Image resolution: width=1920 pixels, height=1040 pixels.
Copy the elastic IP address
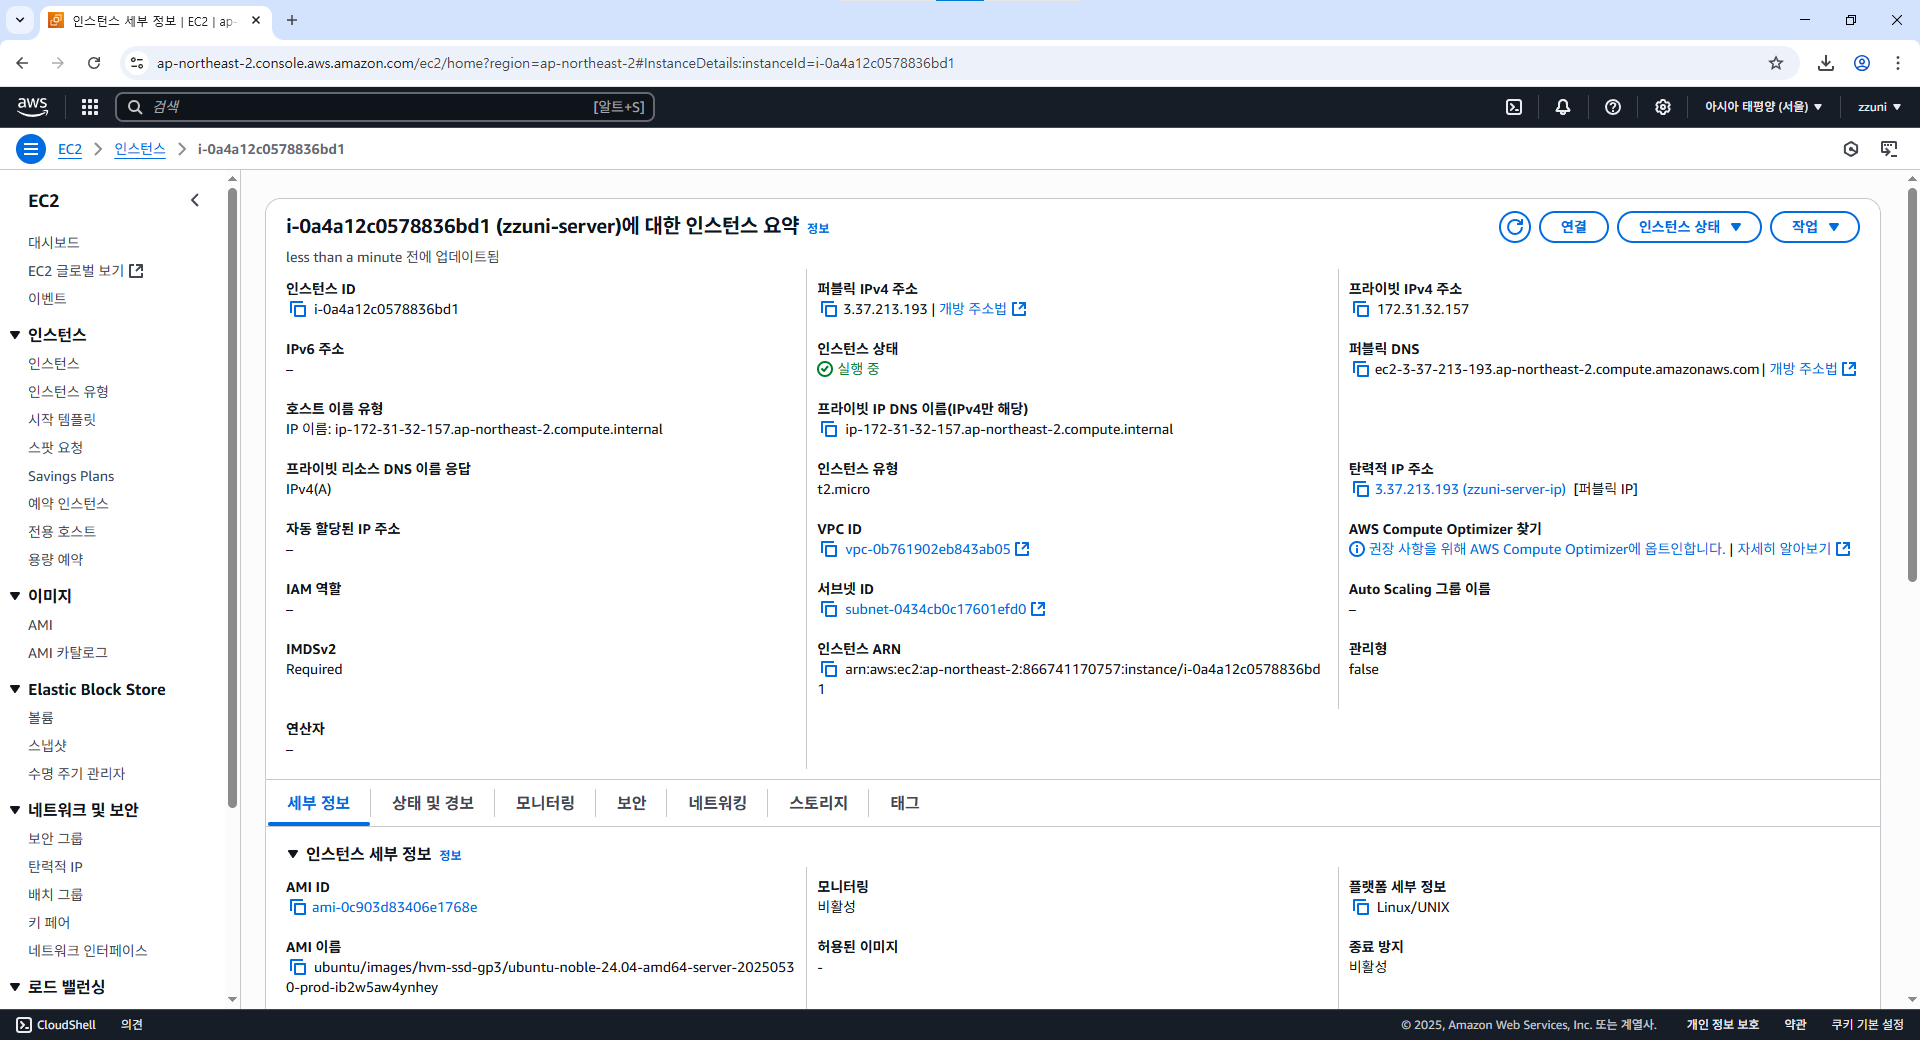(x=1361, y=489)
